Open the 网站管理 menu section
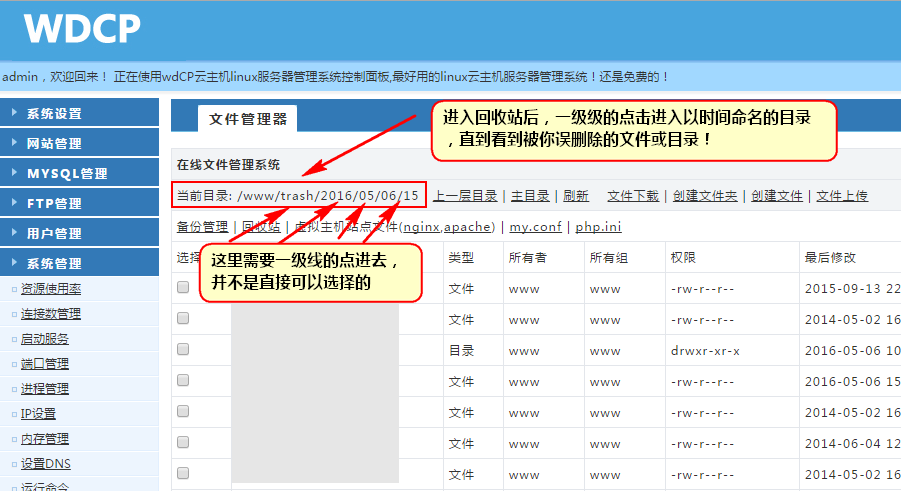This screenshot has width=901, height=491. point(79,143)
